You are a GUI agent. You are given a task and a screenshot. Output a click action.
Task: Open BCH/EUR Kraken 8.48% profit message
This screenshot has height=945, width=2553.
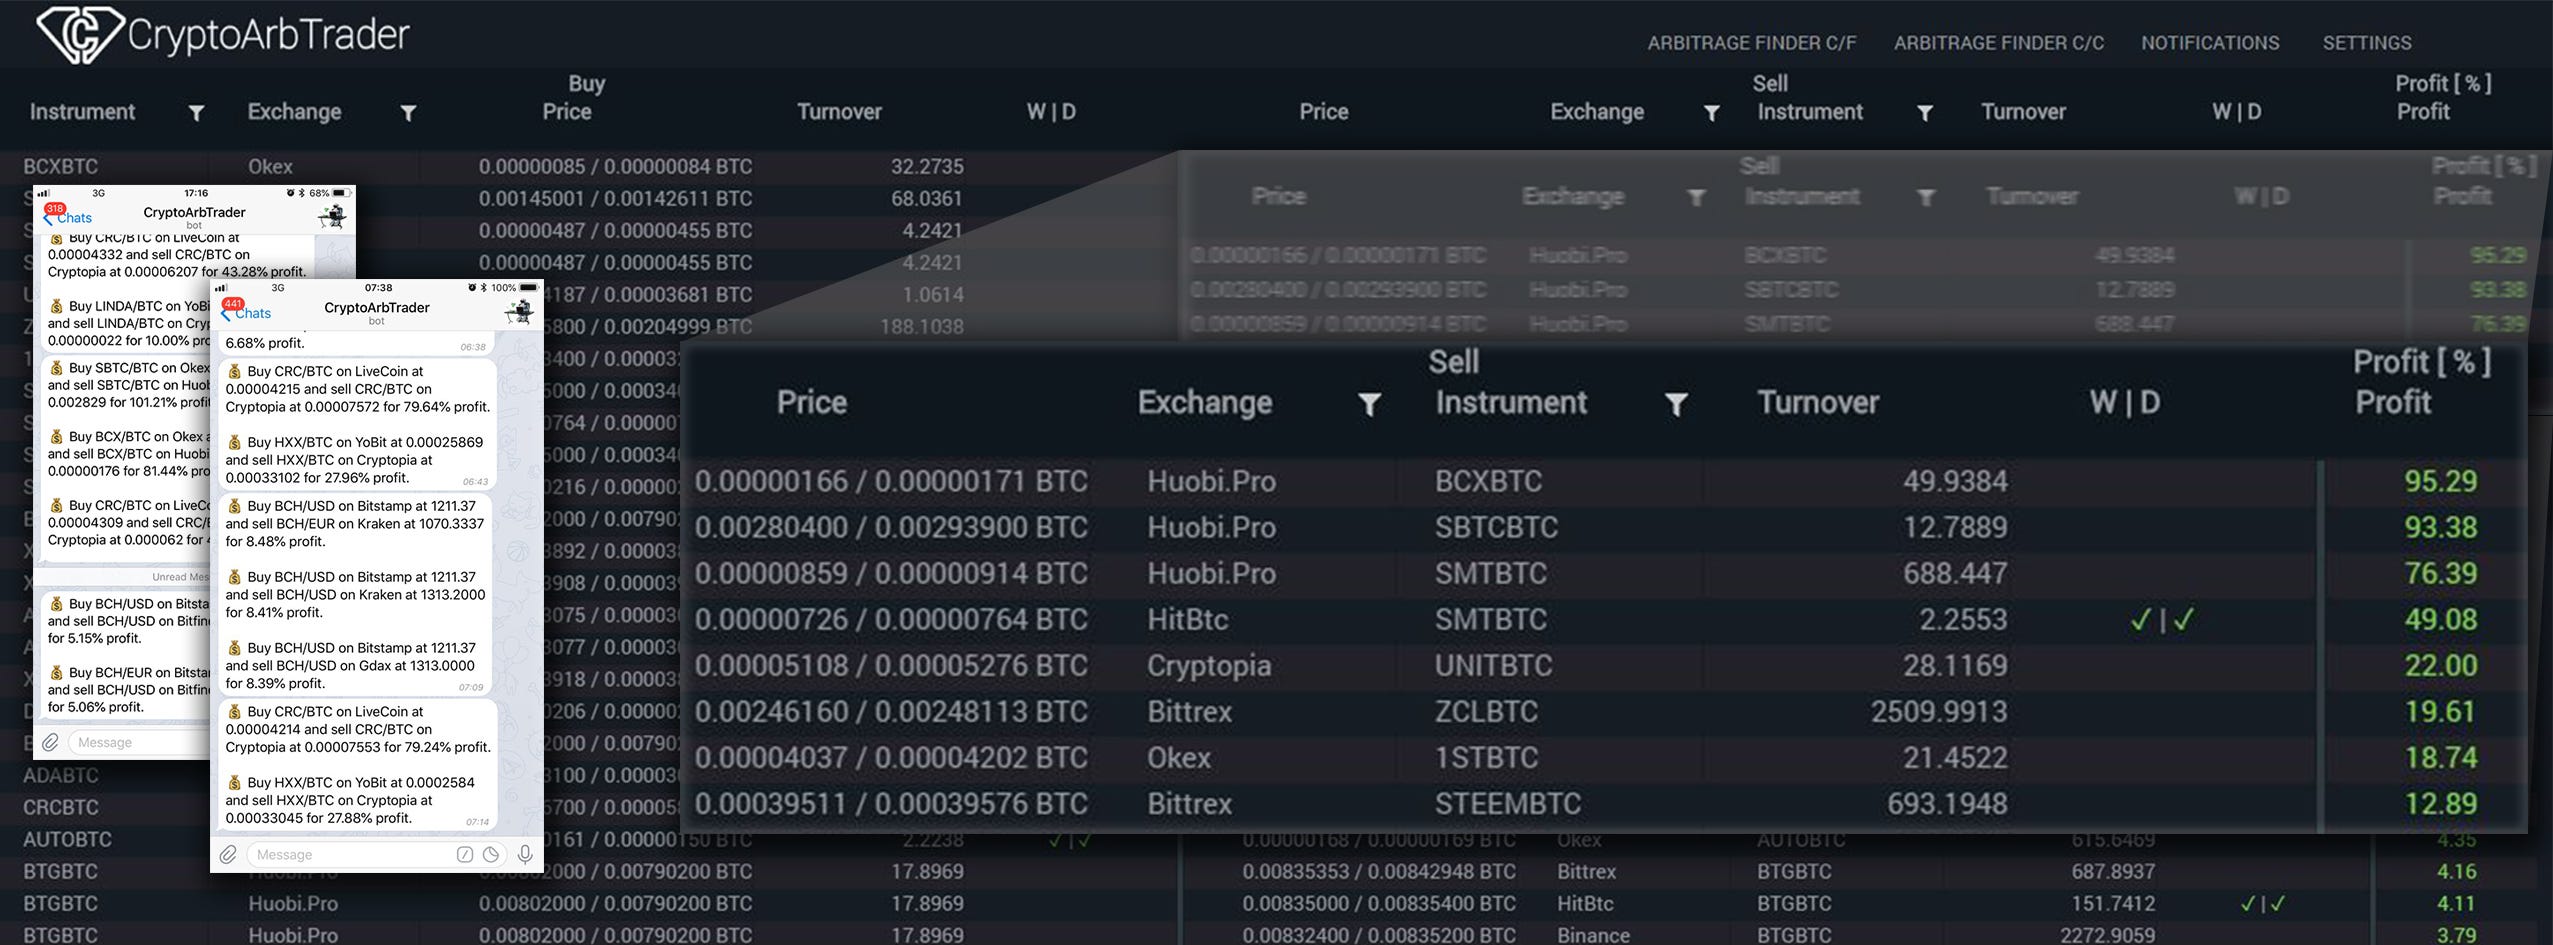(x=357, y=523)
